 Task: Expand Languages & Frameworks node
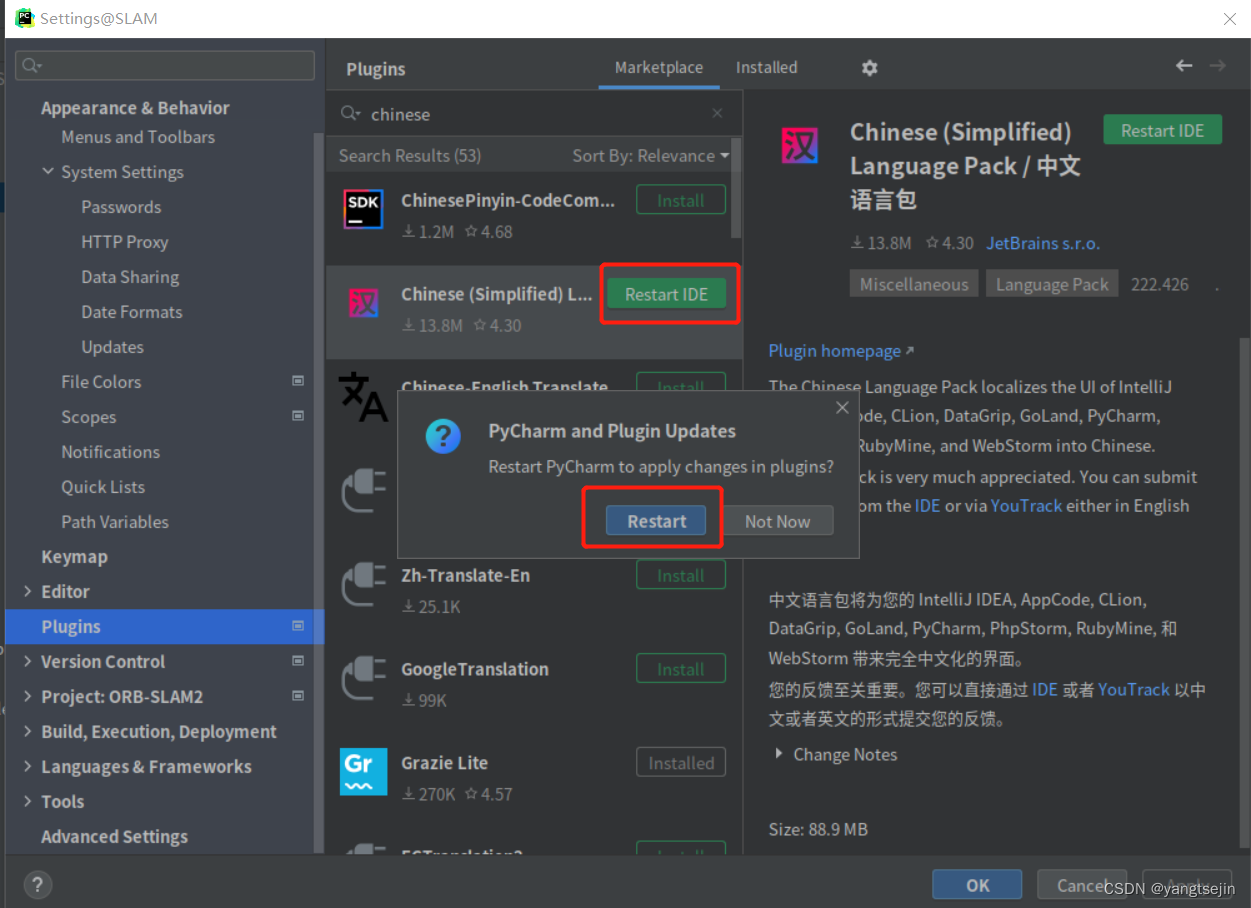click(28, 767)
